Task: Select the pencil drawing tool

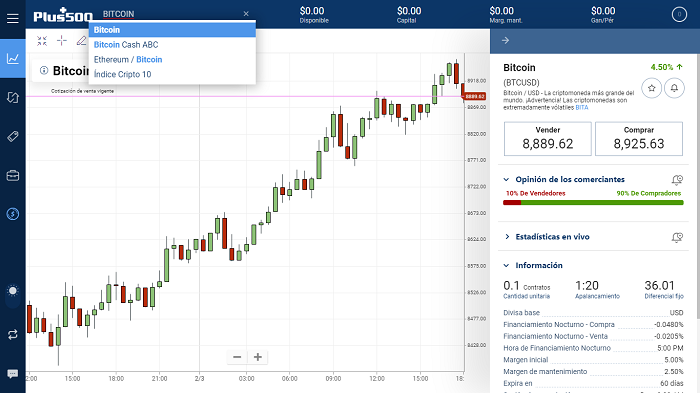Action: 81,41
